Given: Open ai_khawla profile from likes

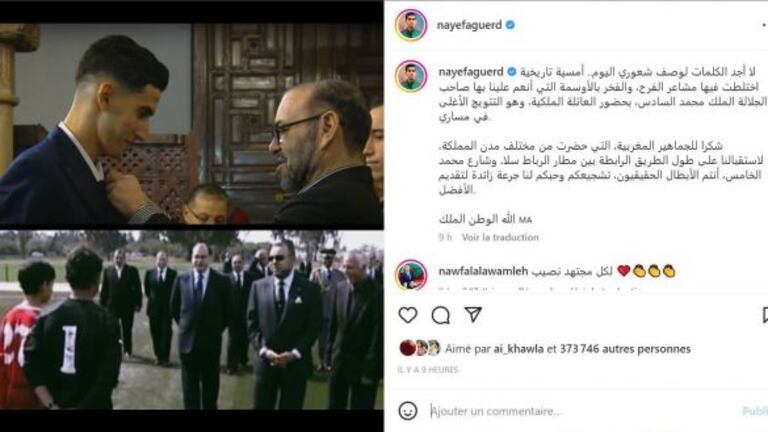Looking at the screenshot, I should [x=518, y=349].
